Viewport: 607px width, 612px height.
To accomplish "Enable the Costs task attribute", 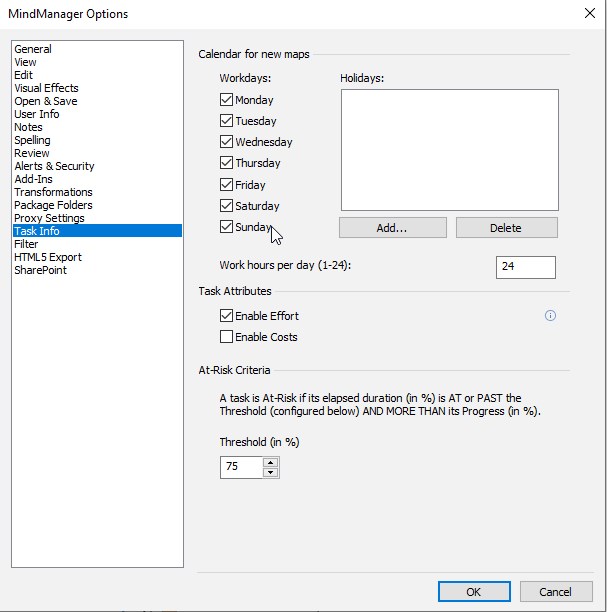I will pyautogui.click(x=227, y=337).
